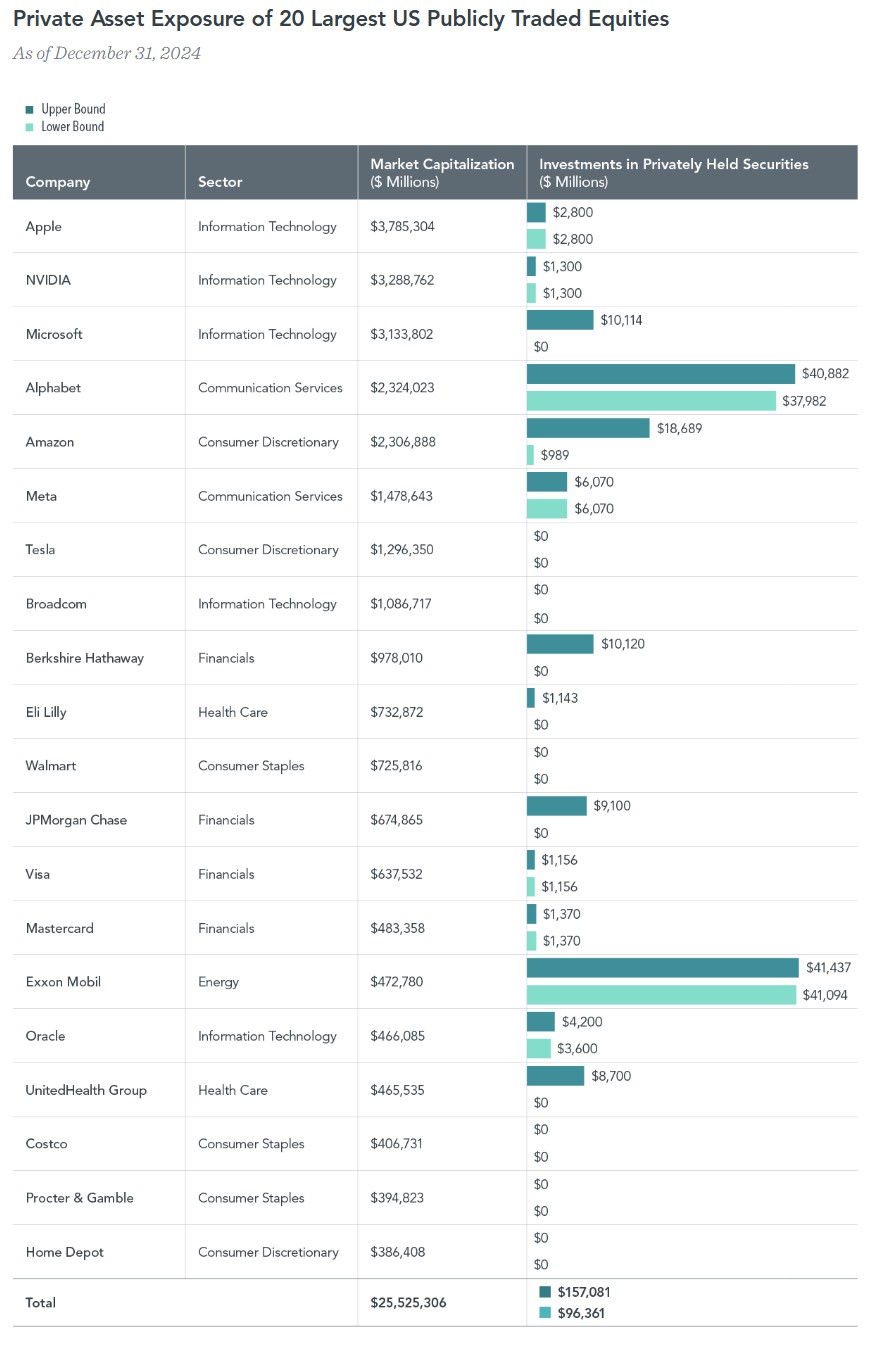Select the Company column header

coord(58,182)
